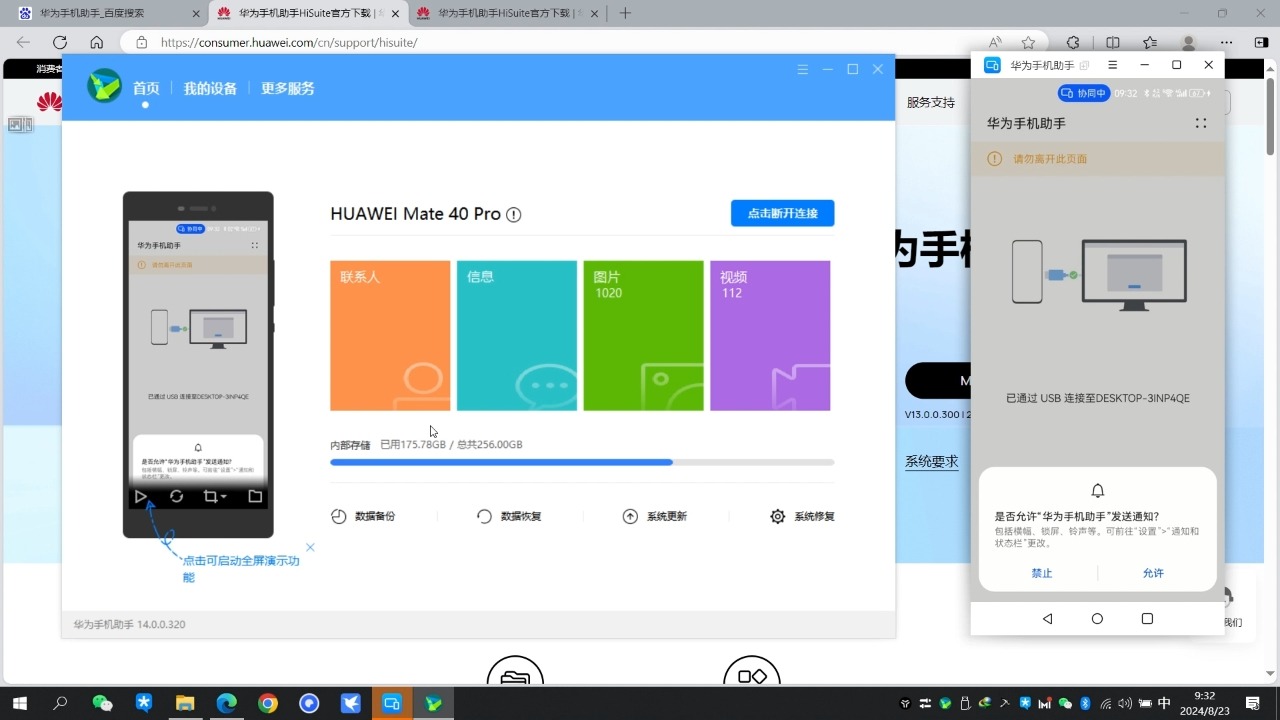Click the browser home button
The width and height of the screenshot is (1280, 720).
click(x=96, y=42)
